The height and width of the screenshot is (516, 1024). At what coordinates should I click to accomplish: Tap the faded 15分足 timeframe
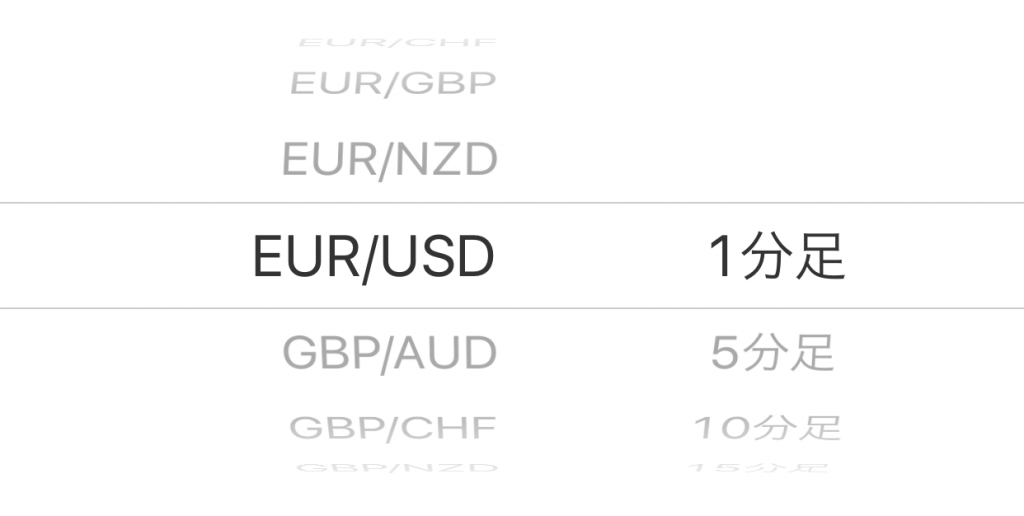point(760,467)
